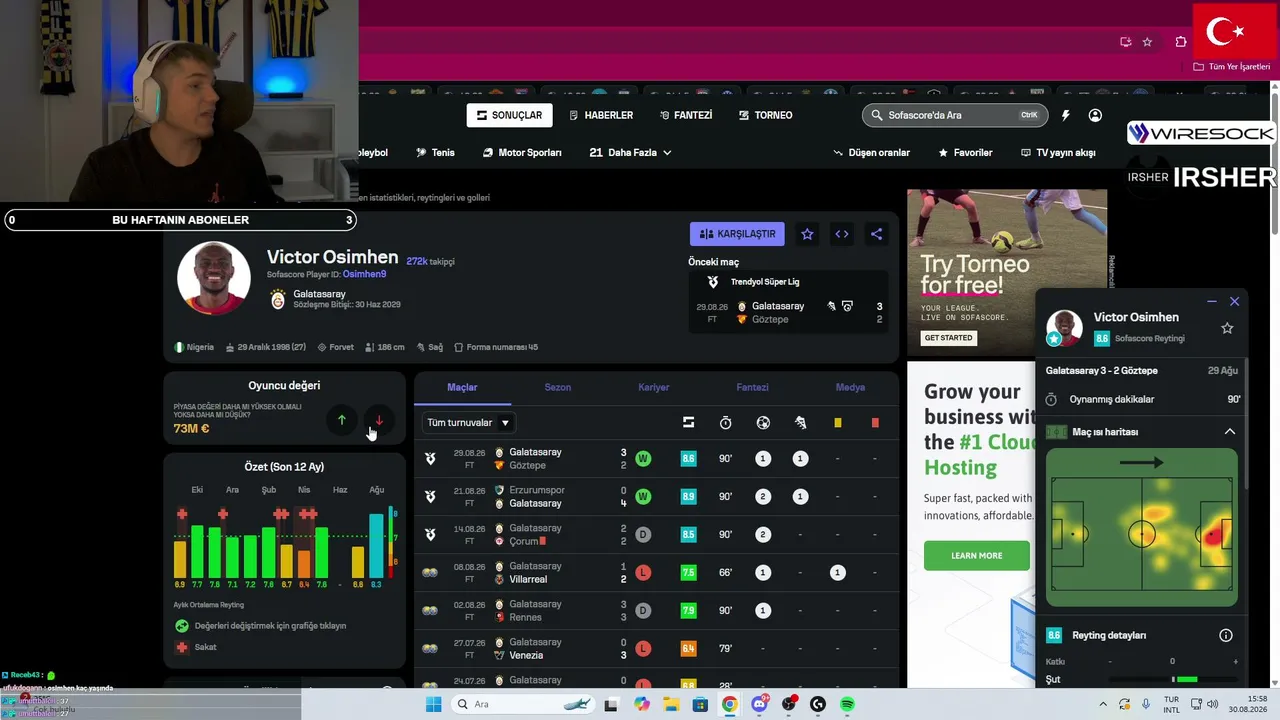Viewport: 1280px width, 720px height.
Task: Open Google Chrome from the taskbar
Action: click(730, 704)
